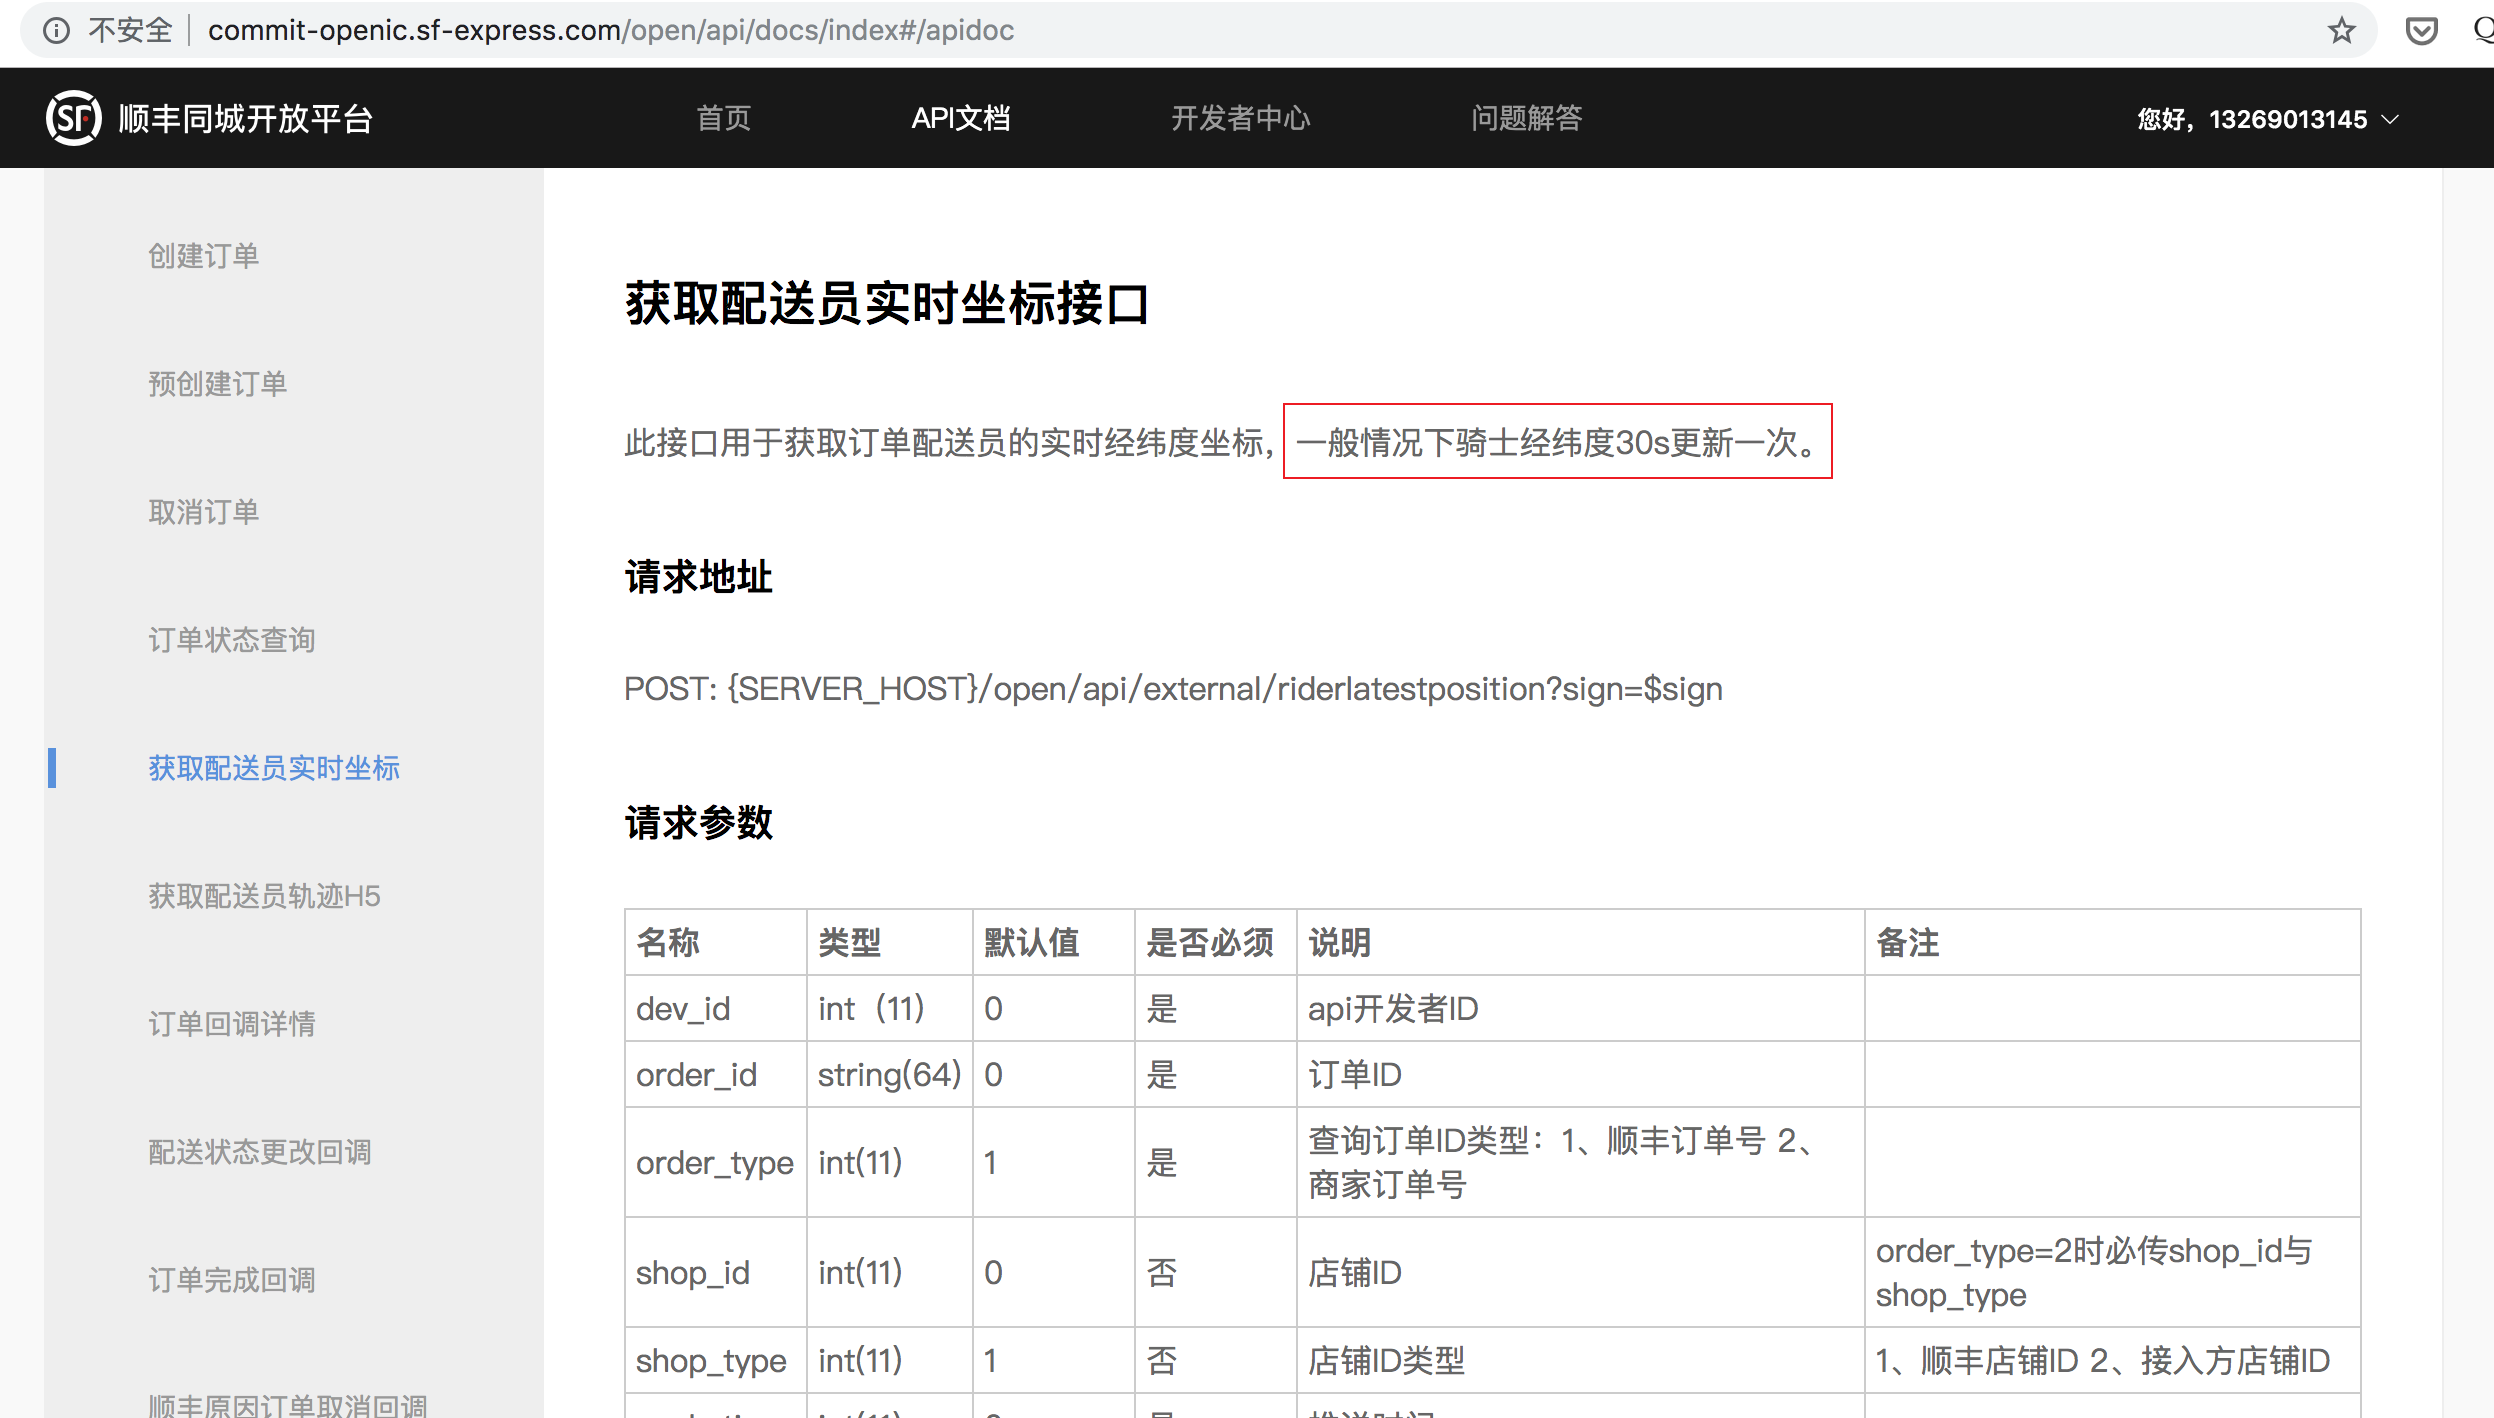Click the SF logo icon
This screenshot has height=1418, width=2494.
point(74,118)
